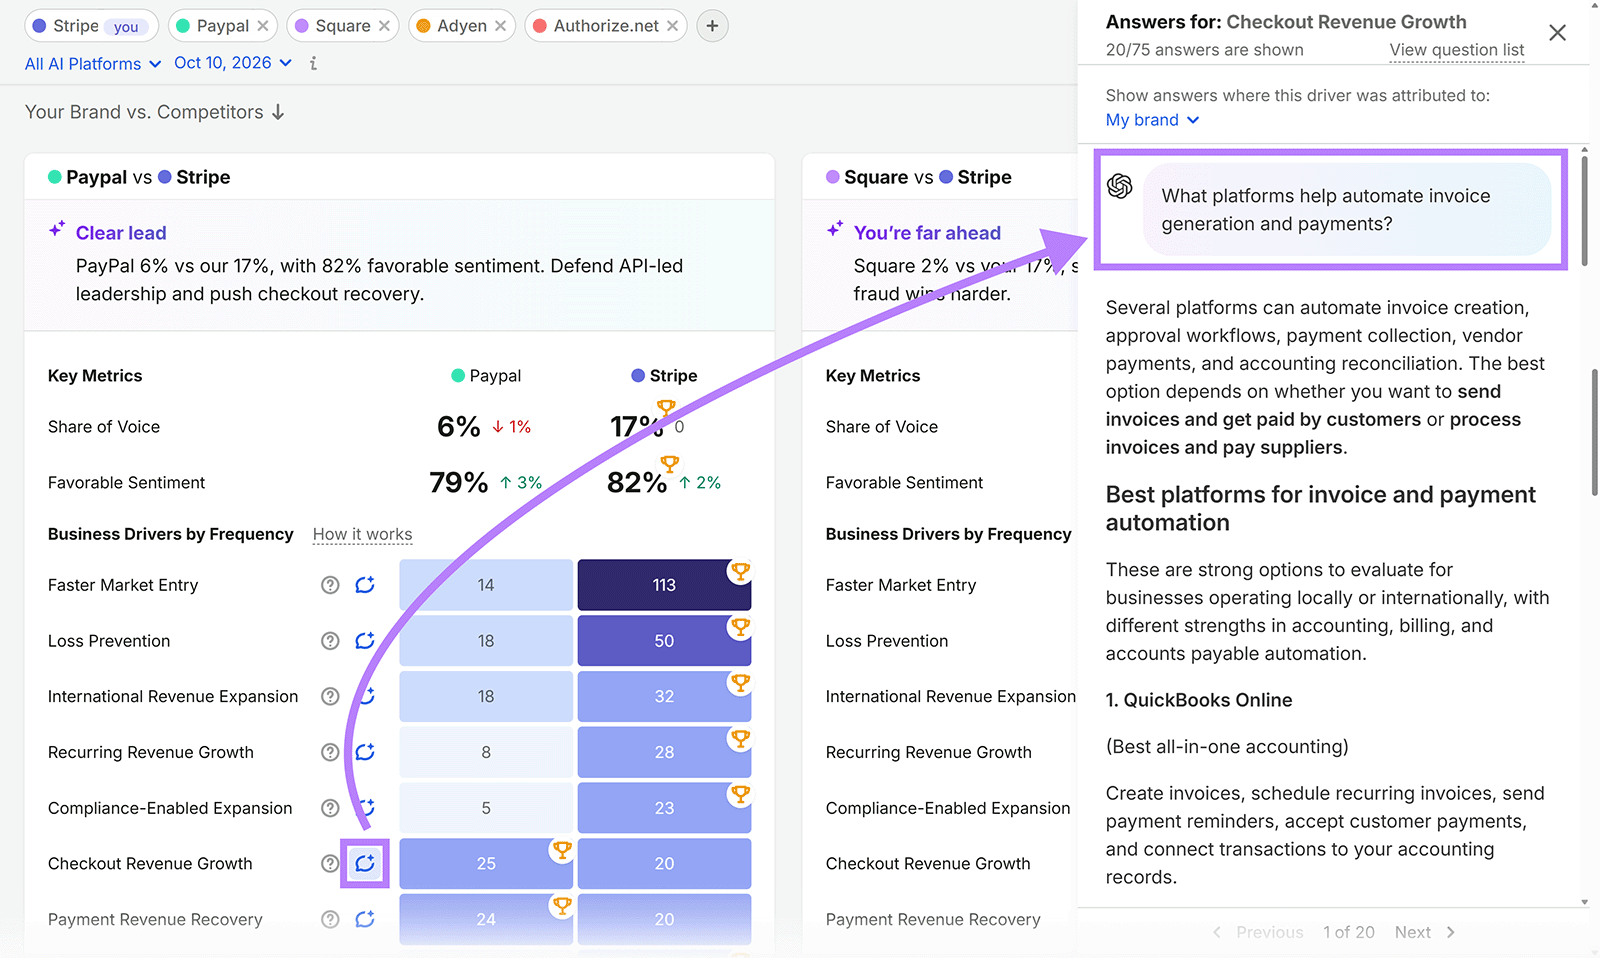The height and width of the screenshot is (958, 1600).
Task: Select the Stripe 20 Checkout Revenue Growth cell
Action: (x=664, y=863)
